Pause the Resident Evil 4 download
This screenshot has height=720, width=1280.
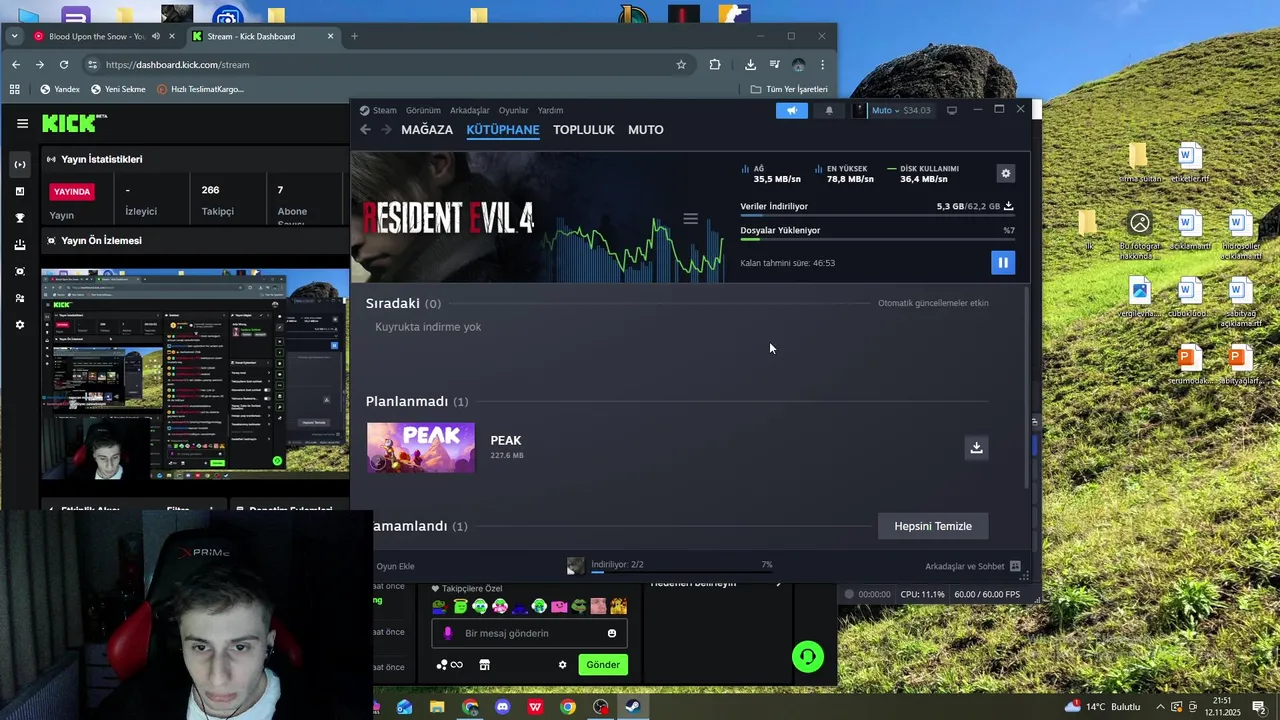(x=1002, y=262)
